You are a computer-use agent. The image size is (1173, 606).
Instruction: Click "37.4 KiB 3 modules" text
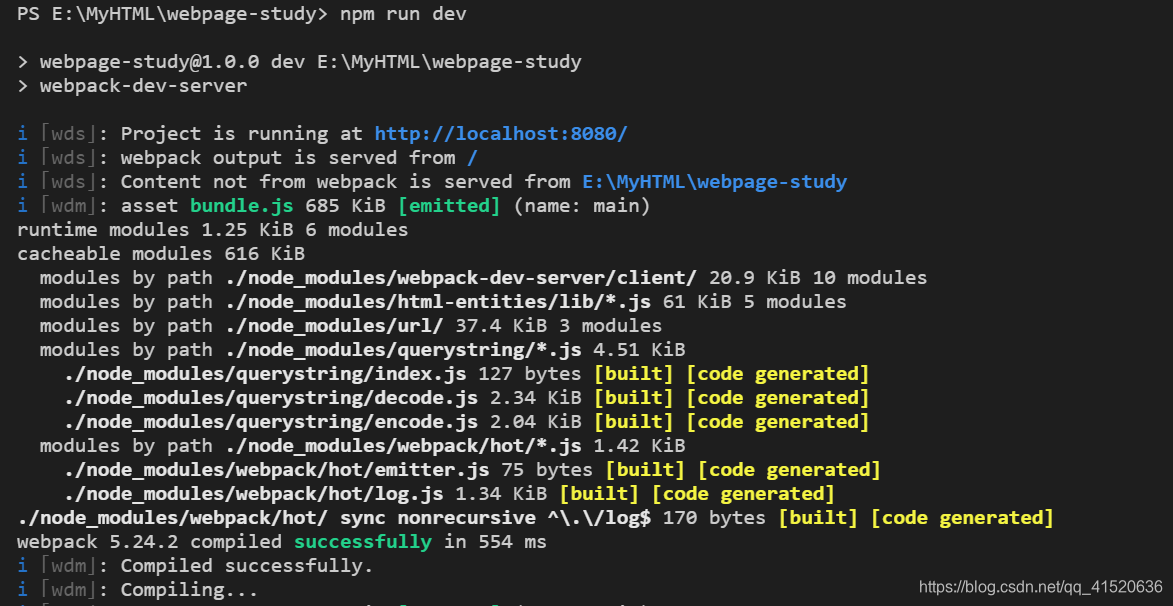click(558, 325)
